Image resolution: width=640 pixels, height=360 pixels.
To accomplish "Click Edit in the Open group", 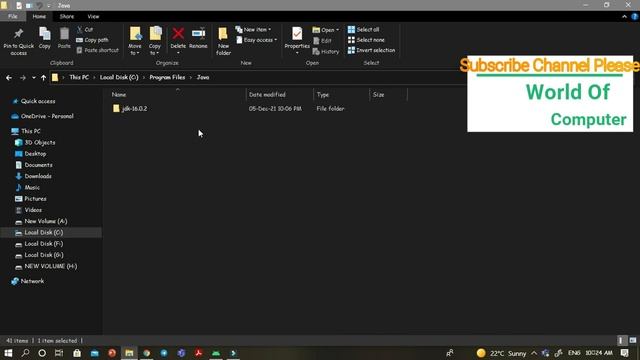I will (x=322, y=41).
